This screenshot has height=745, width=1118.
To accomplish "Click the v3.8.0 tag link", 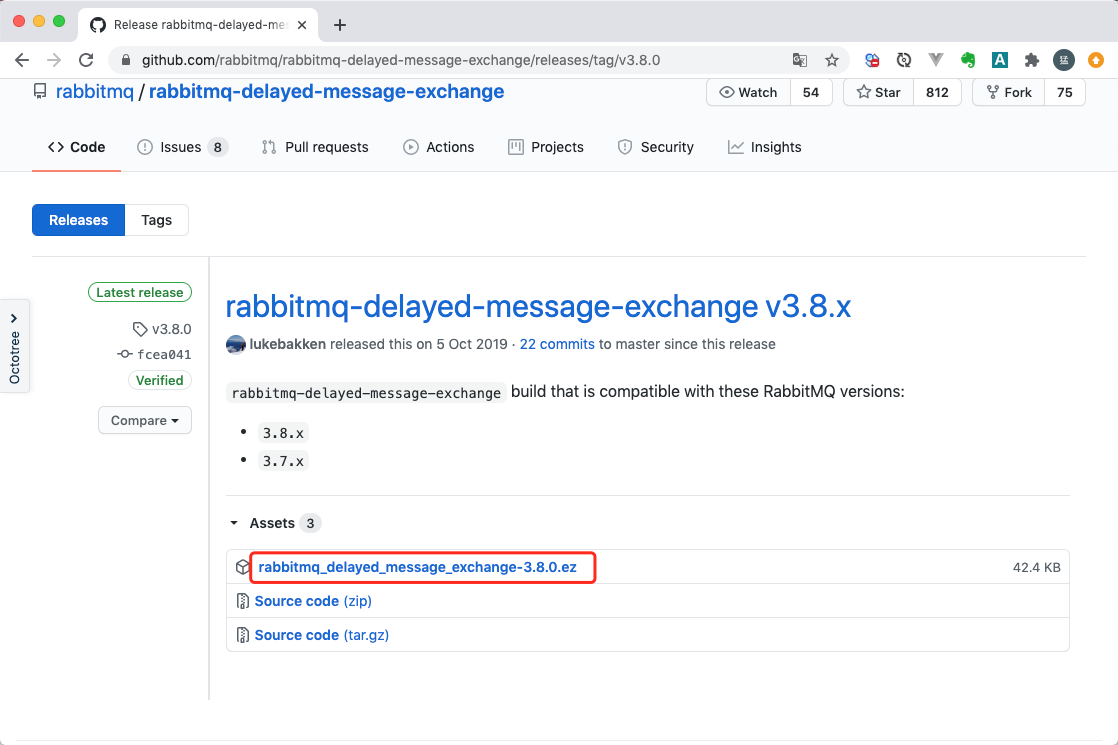I will click(172, 329).
